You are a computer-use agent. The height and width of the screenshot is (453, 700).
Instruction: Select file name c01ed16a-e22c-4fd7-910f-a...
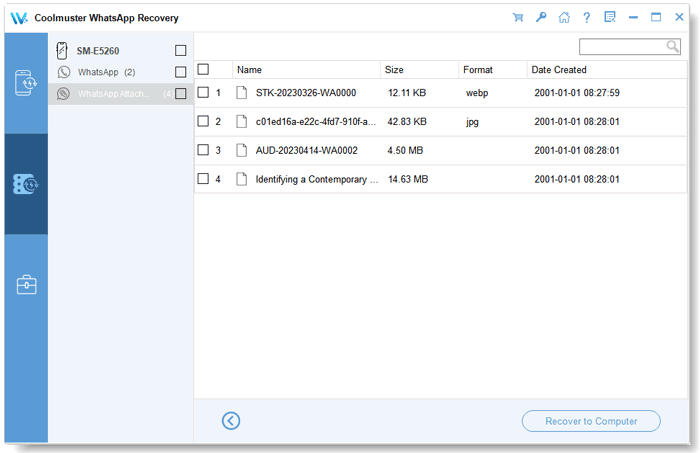click(x=316, y=121)
